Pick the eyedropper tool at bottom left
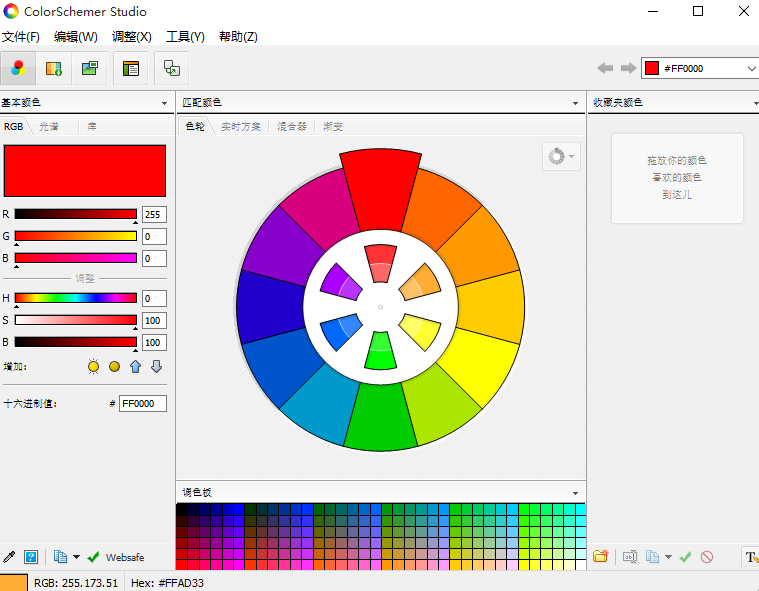The height and width of the screenshot is (591, 759). click(x=10, y=557)
